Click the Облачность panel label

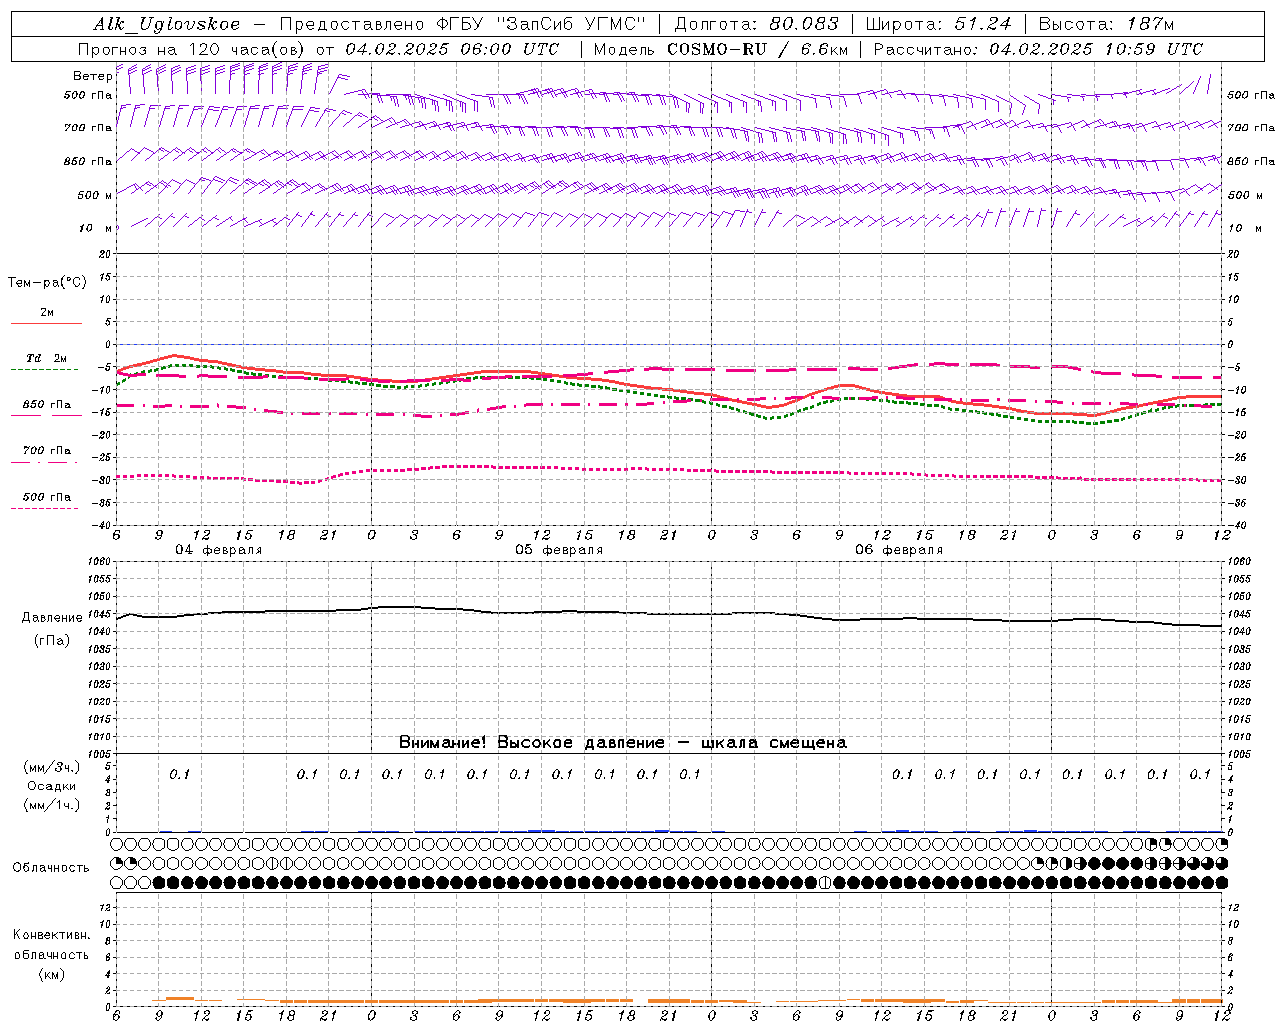[51, 867]
